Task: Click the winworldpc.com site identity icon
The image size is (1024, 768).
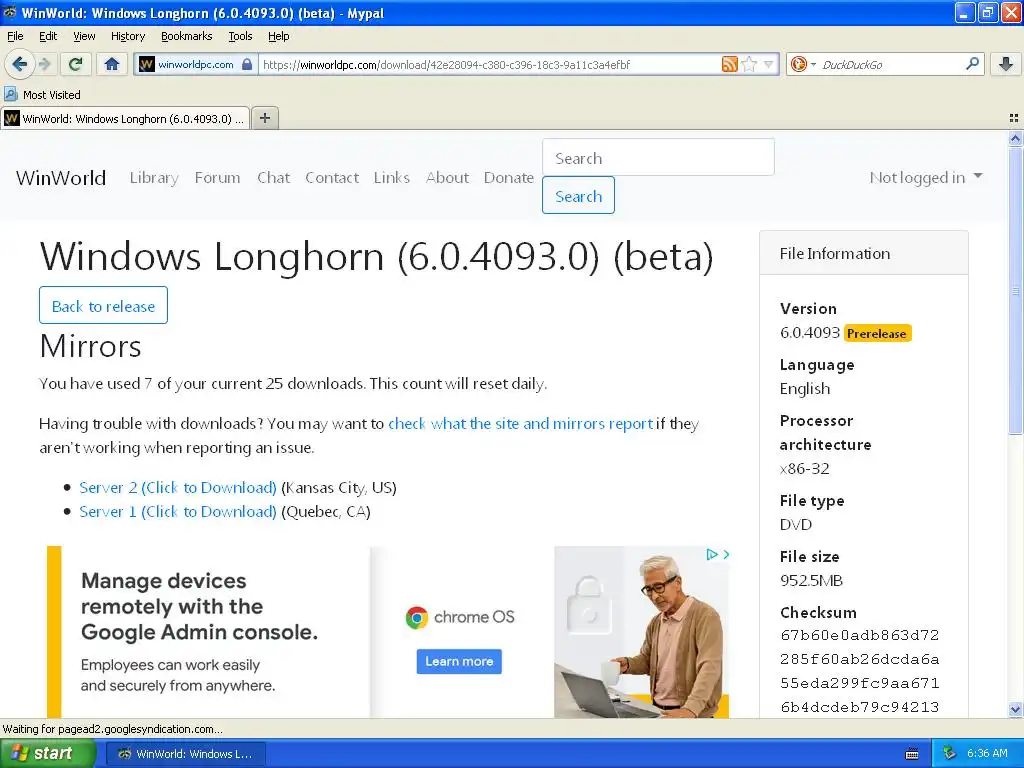Action: pyautogui.click(x=148, y=64)
